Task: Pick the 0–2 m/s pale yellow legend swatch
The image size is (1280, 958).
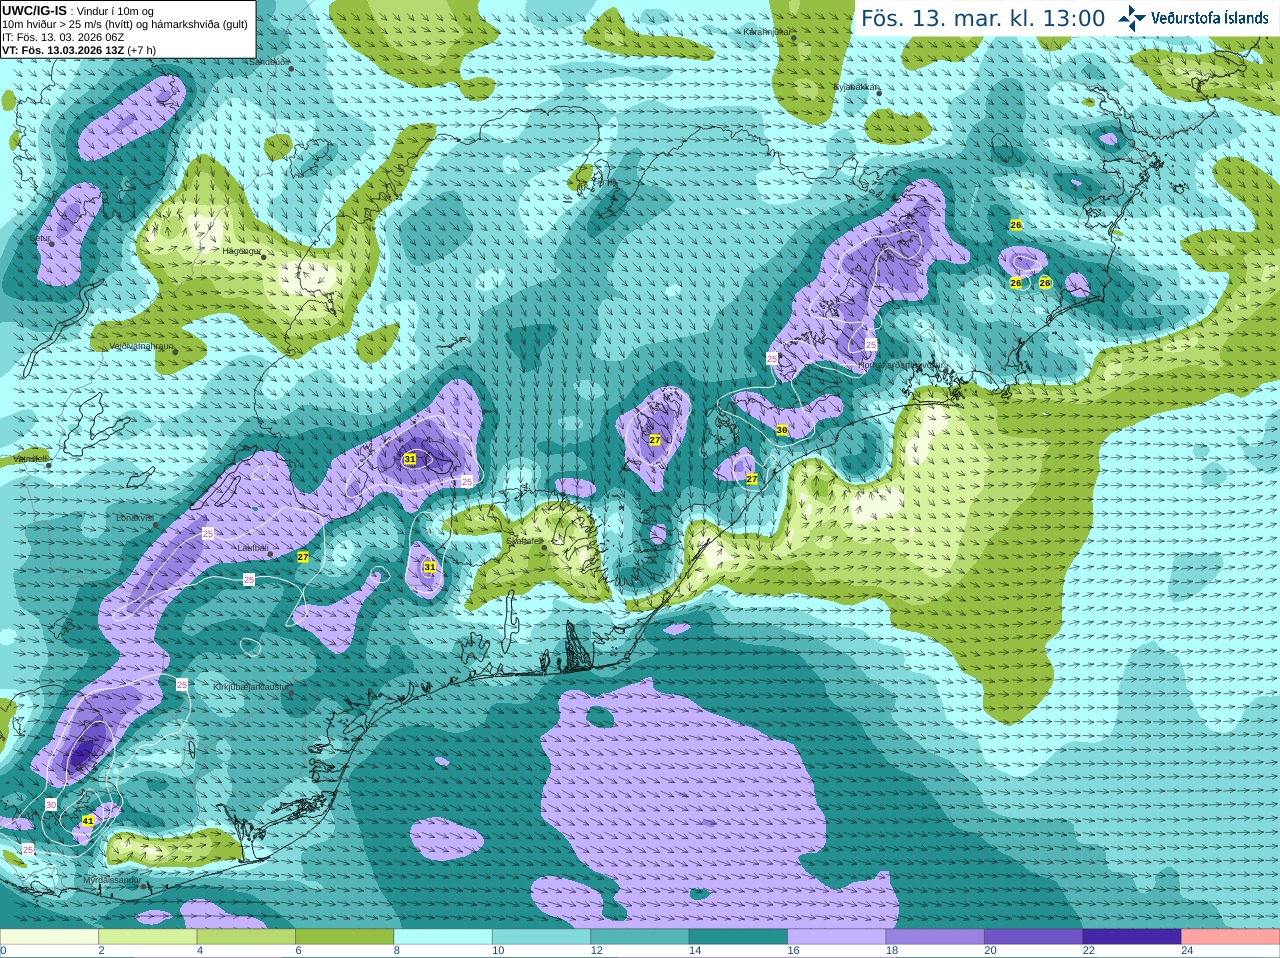Action: point(49,937)
